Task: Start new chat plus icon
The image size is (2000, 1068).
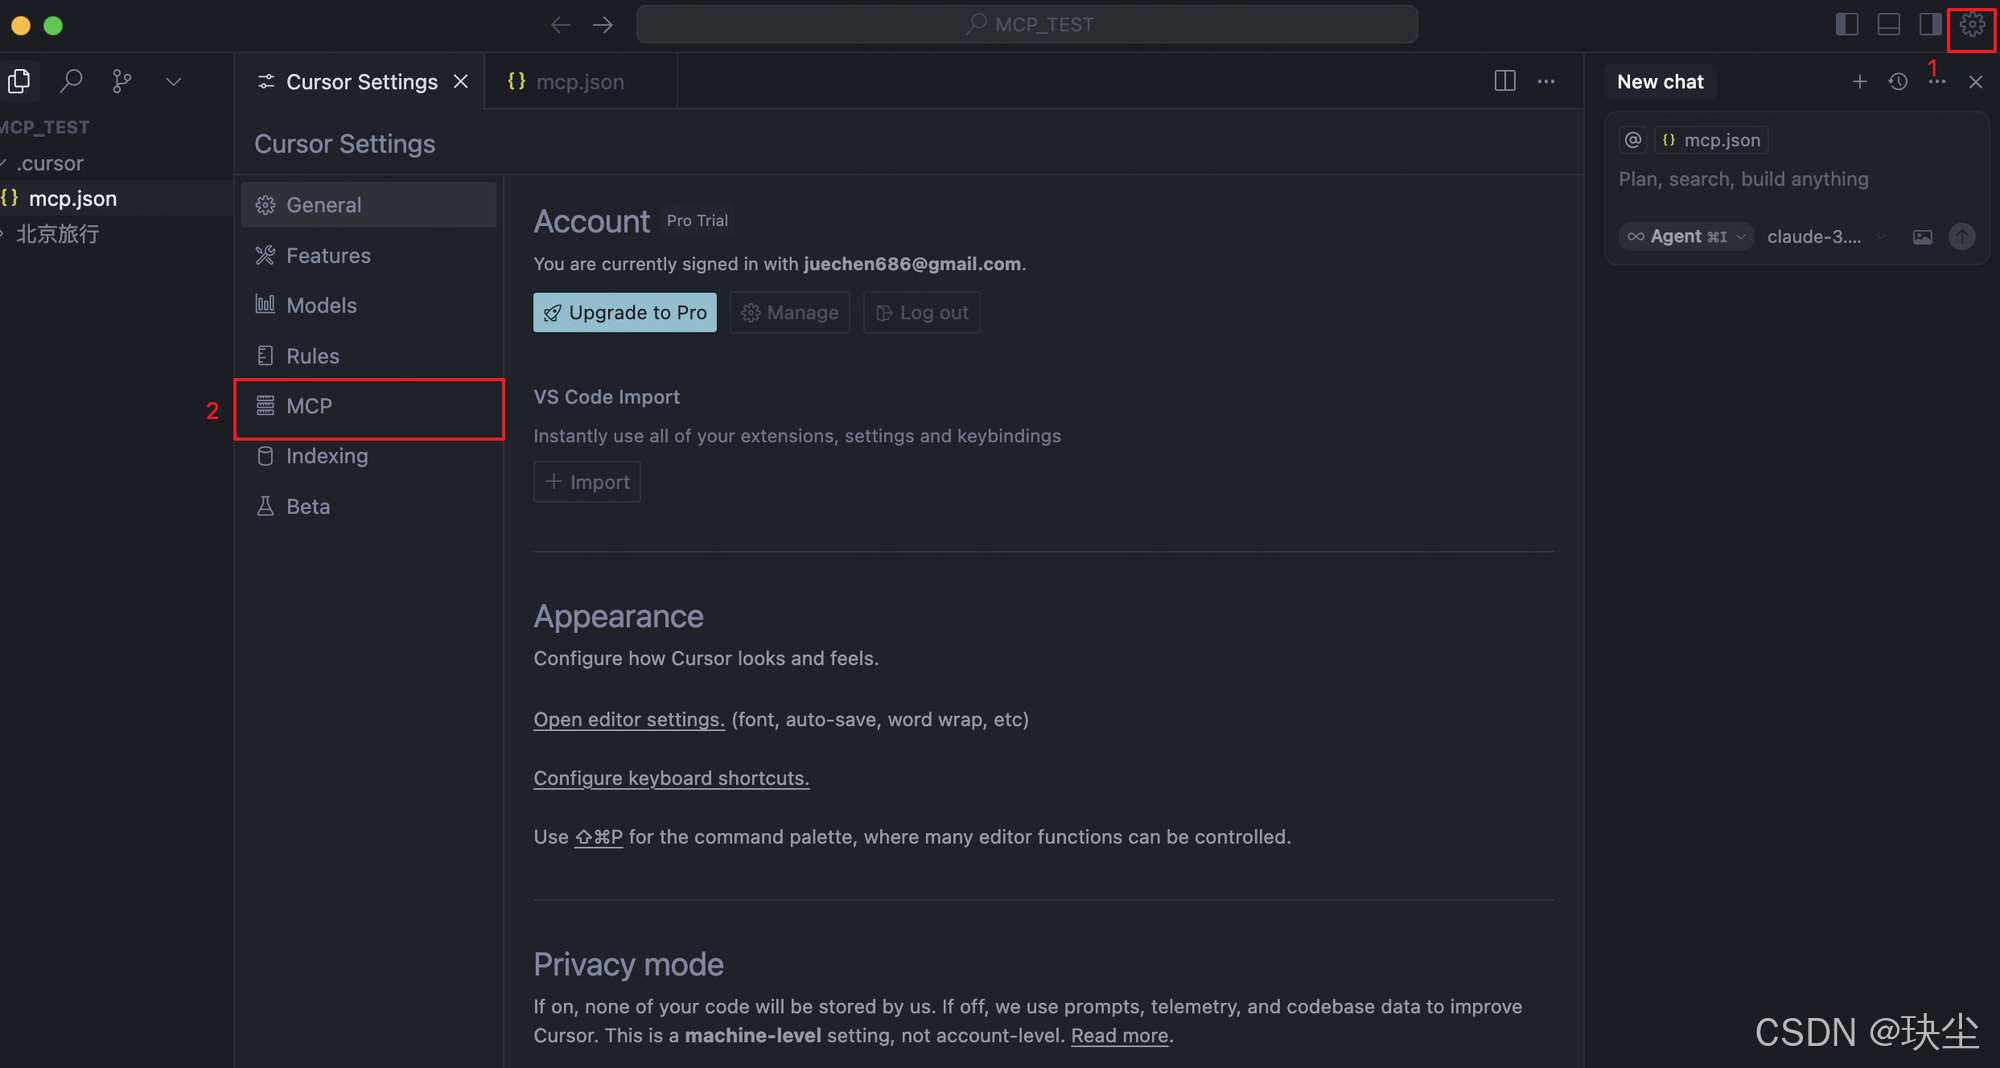Action: click(x=1859, y=82)
